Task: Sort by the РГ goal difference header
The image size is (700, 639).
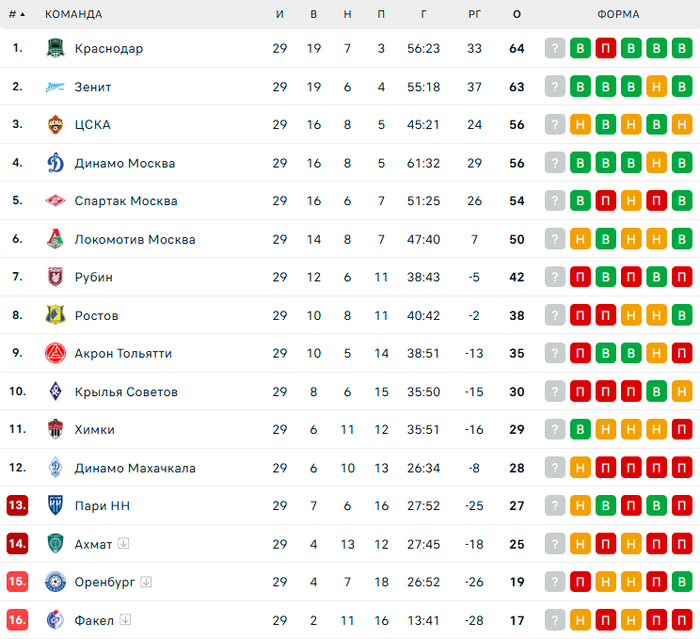Action: point(474,15)
